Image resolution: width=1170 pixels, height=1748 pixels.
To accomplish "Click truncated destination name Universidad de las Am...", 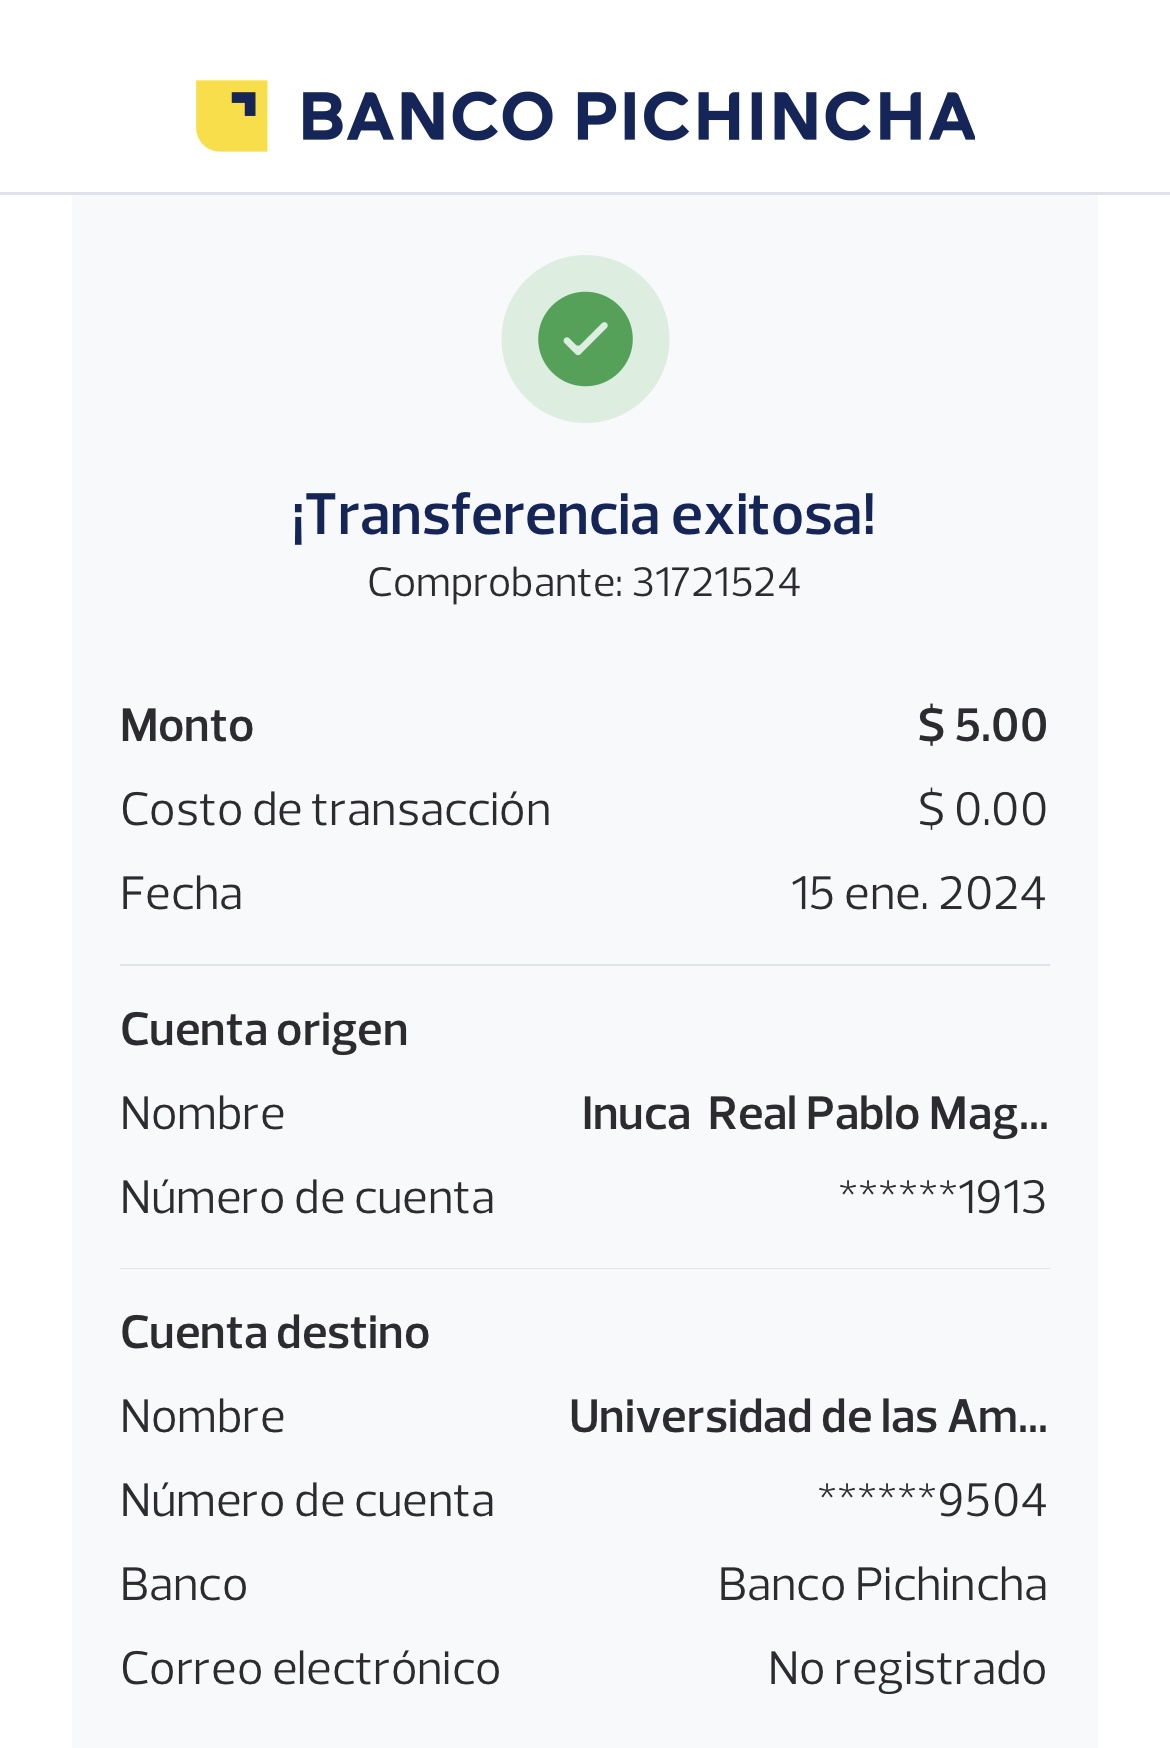I will [x=808, y=1417].
